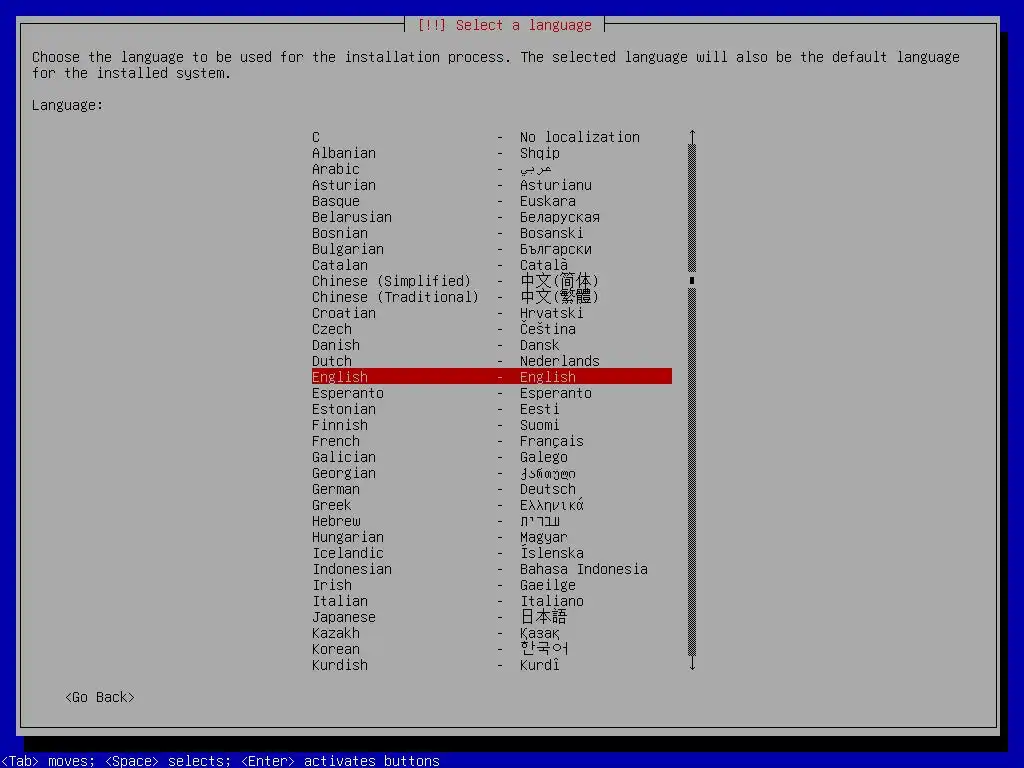
Task: Choose Kazakh – Қазақ option
Action: coord(492,633)
